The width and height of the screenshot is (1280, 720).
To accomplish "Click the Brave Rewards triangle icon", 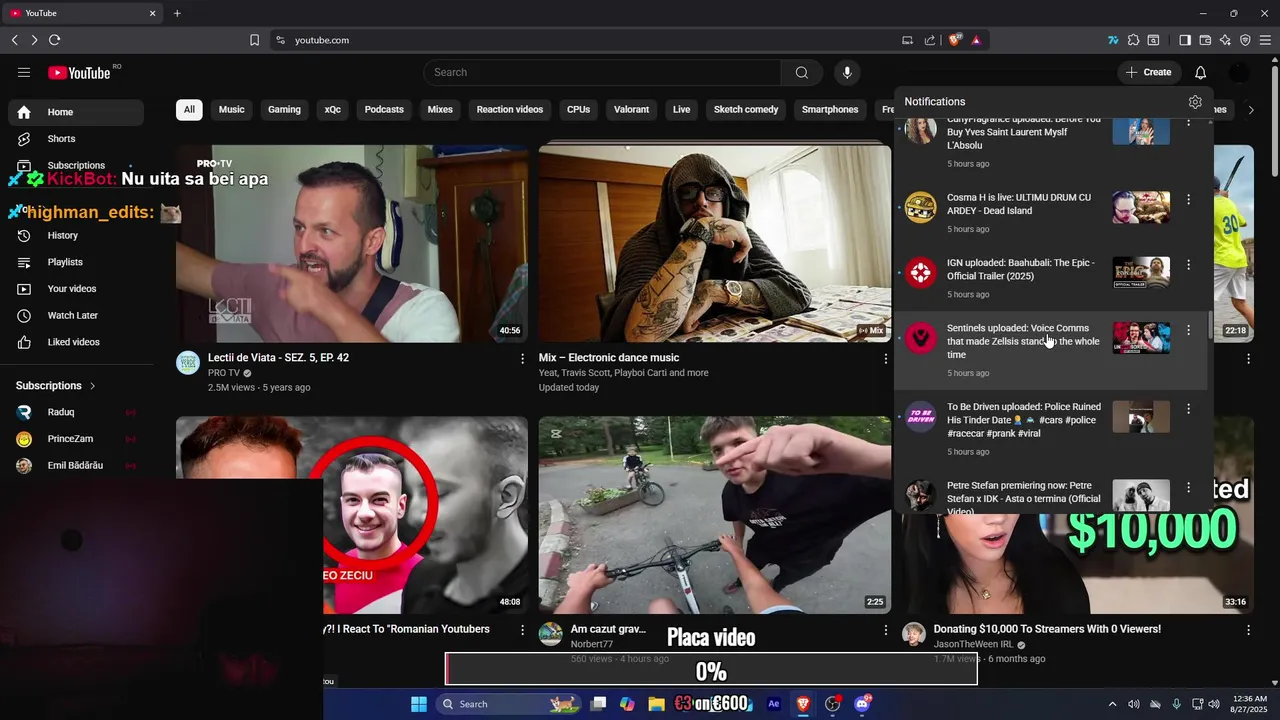I will point(976,40).
